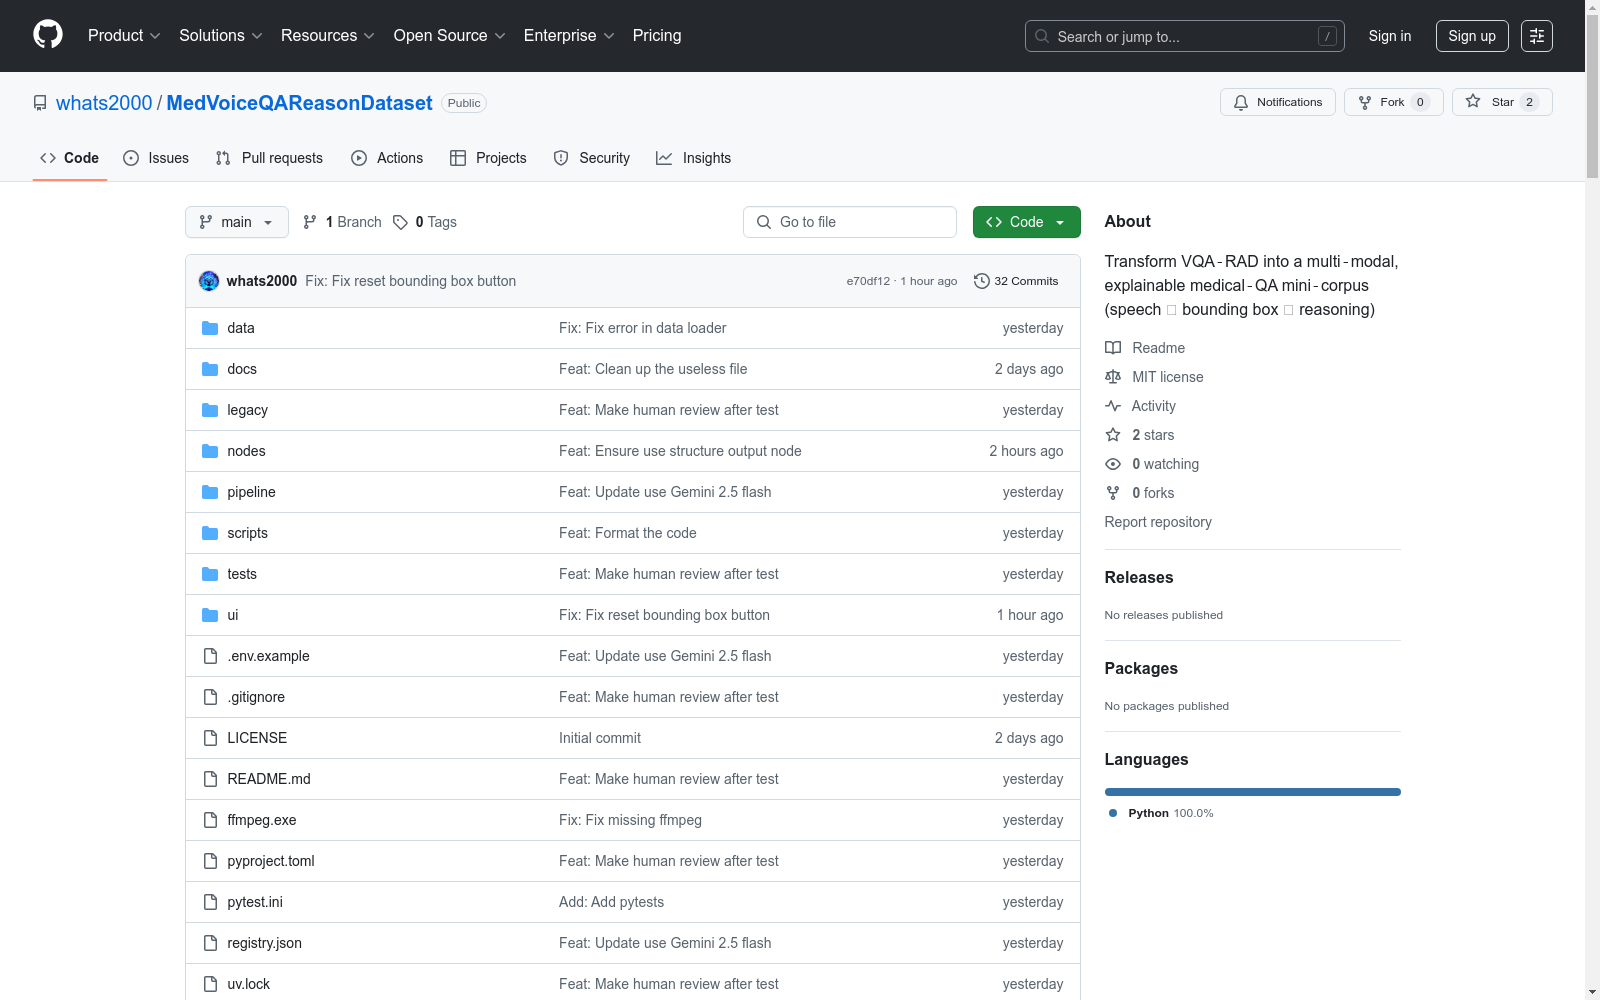Star the repository using star icon

pos(1473,101)
